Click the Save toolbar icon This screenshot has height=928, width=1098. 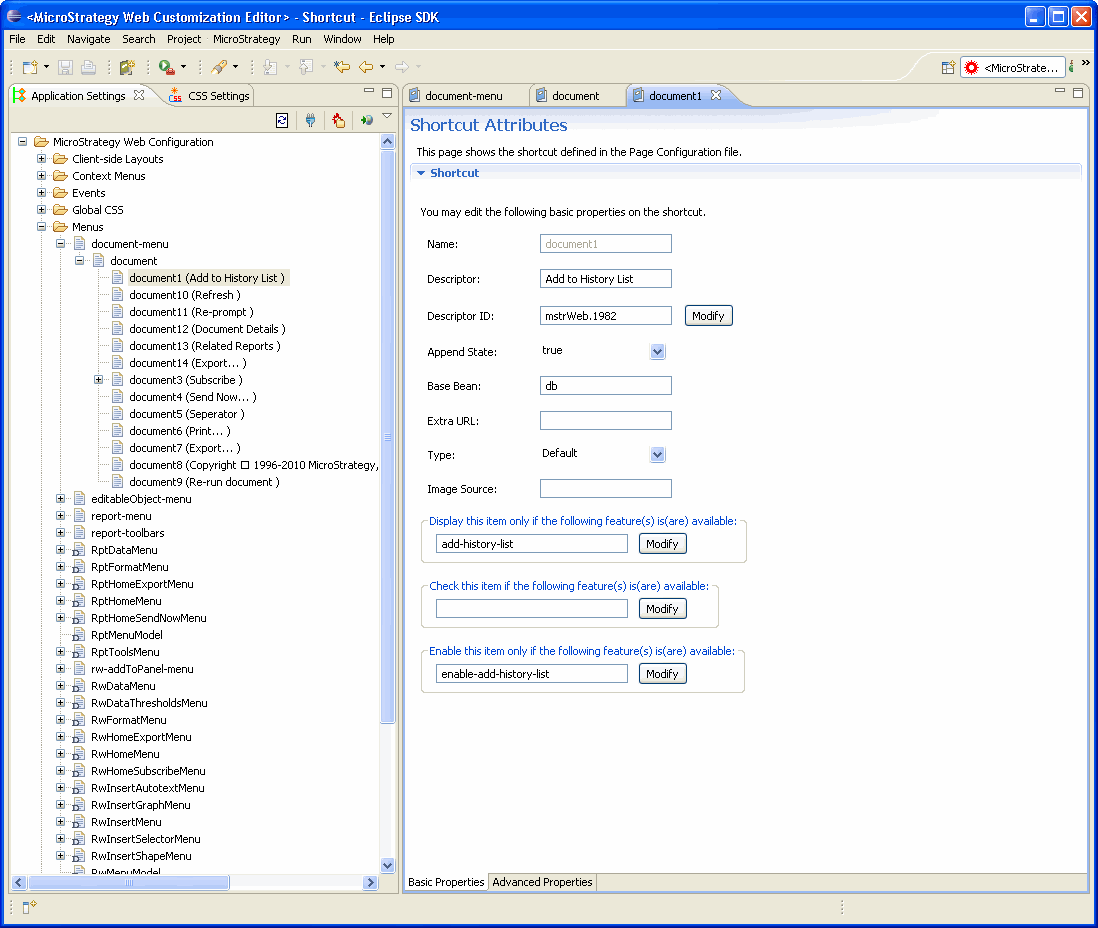click(65, 67)
